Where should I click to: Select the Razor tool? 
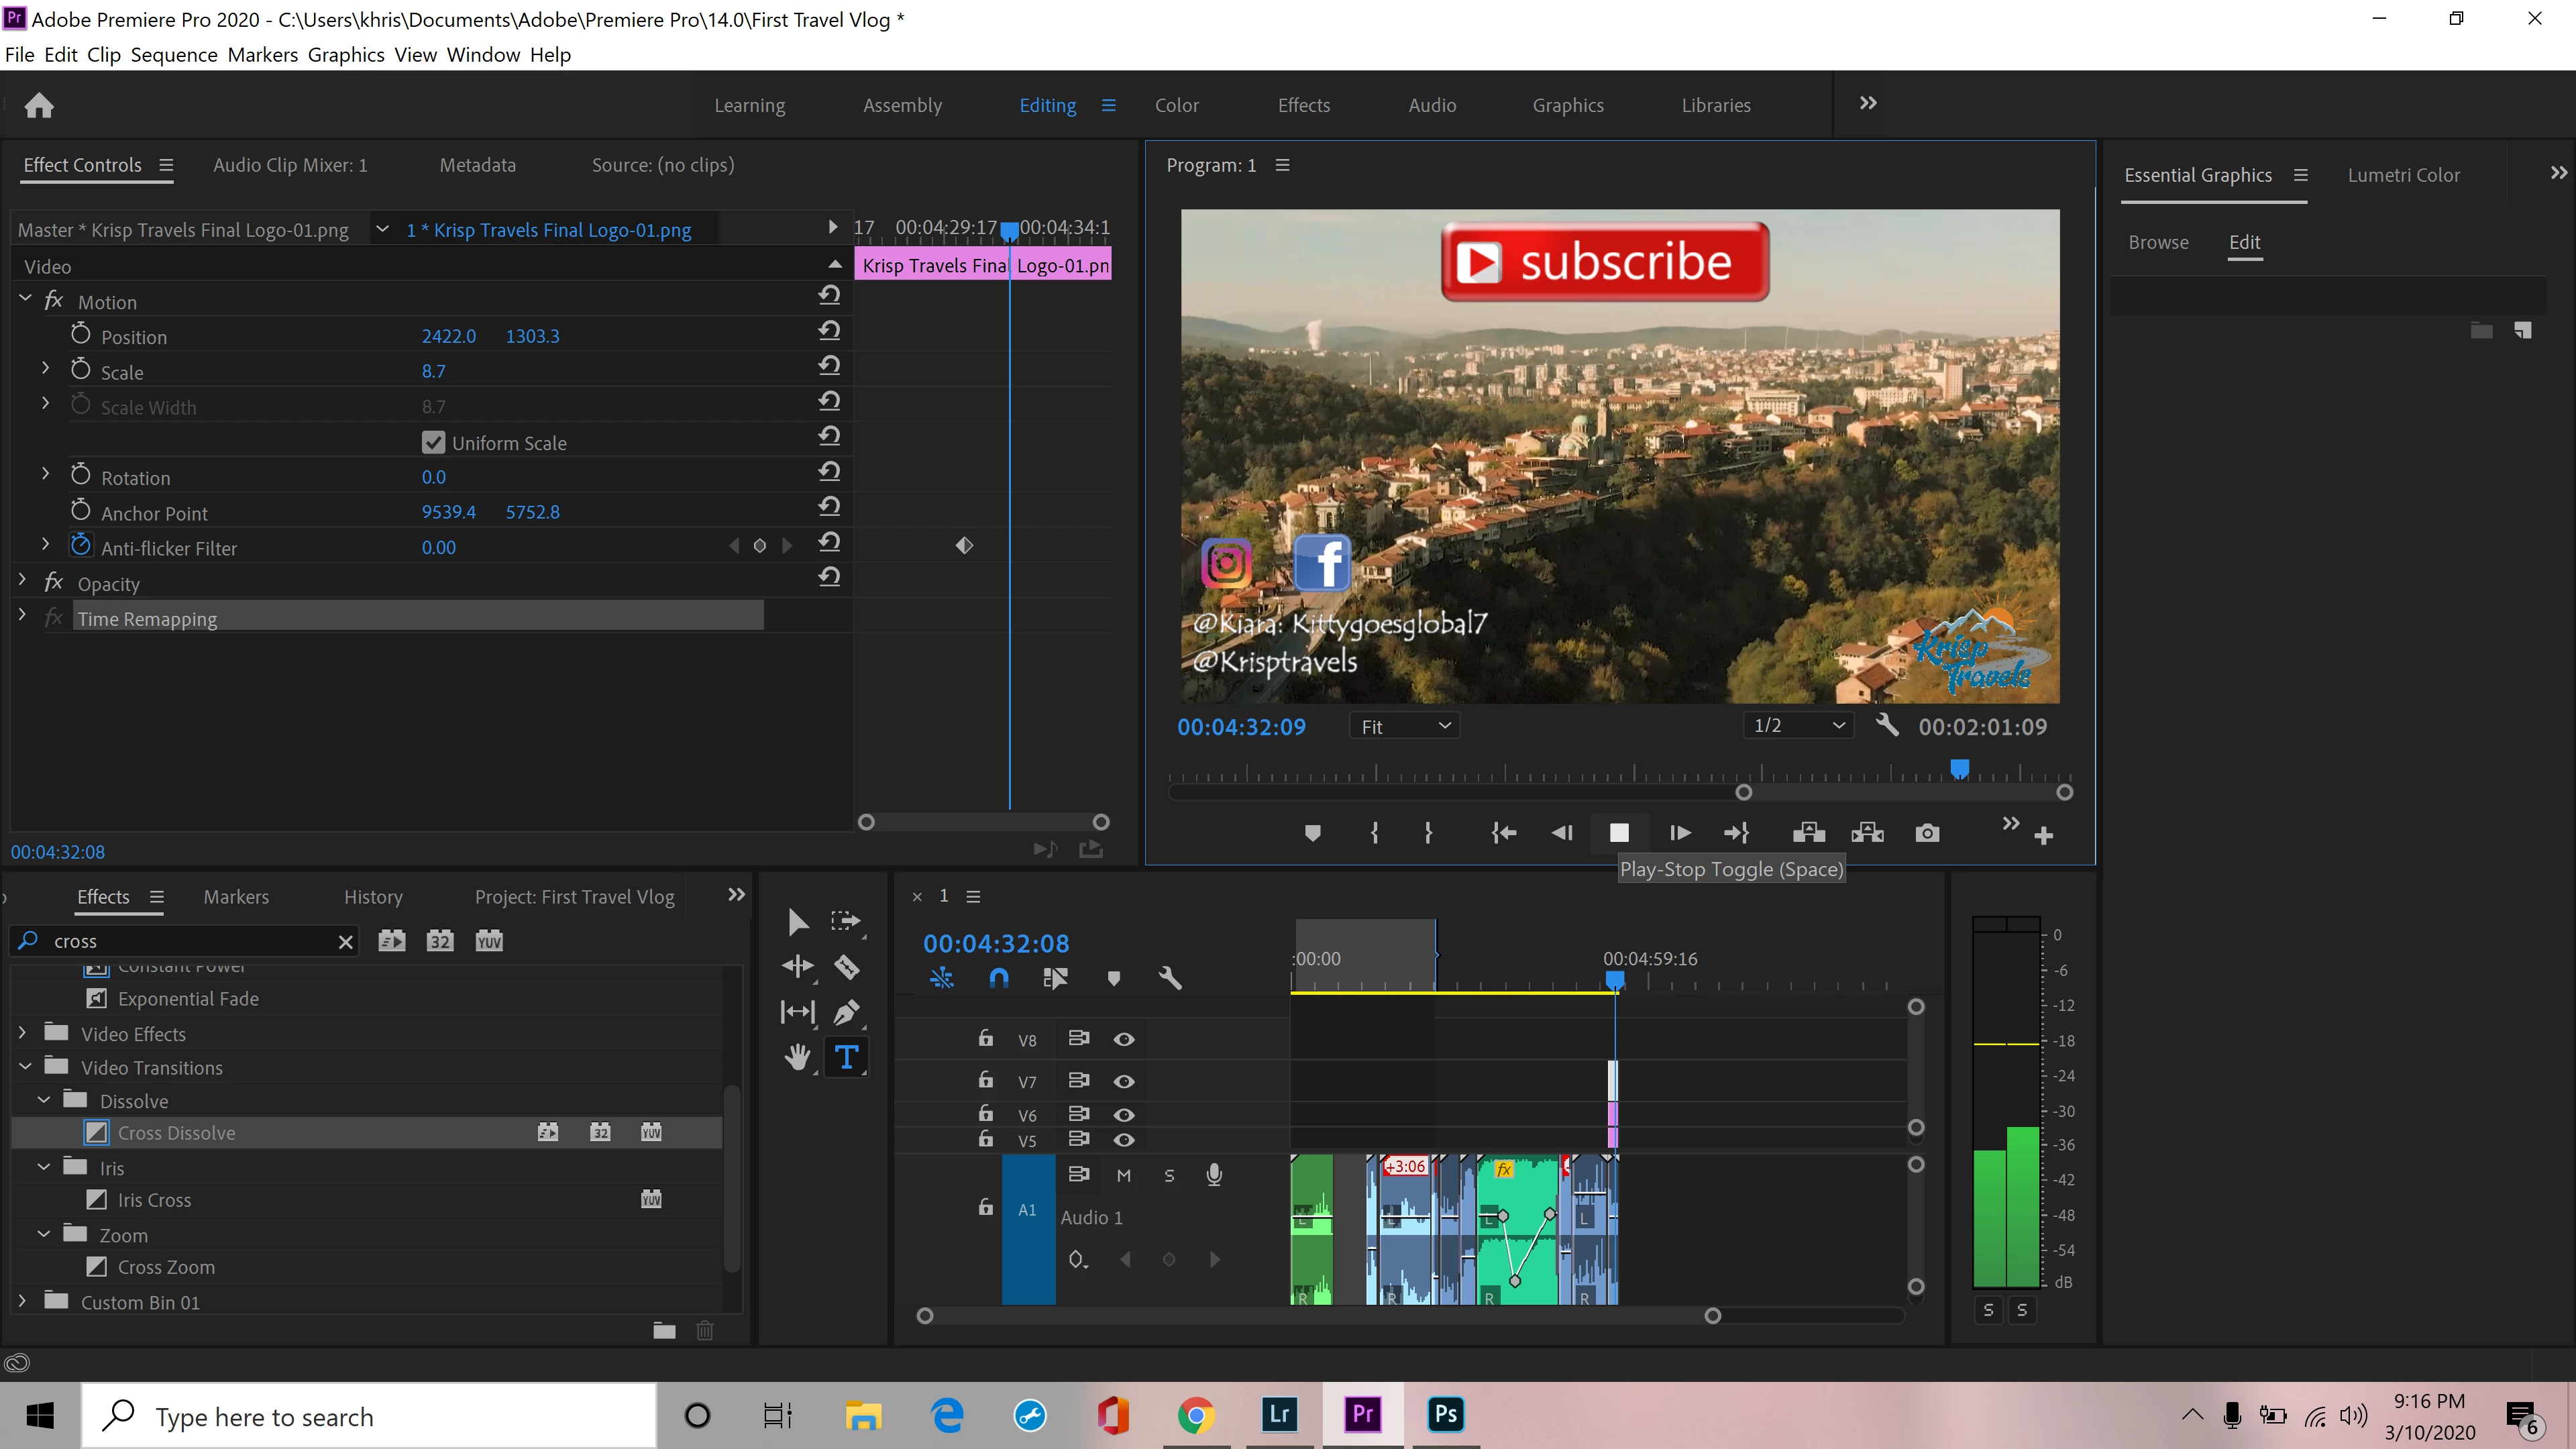[x=847, y=967]
